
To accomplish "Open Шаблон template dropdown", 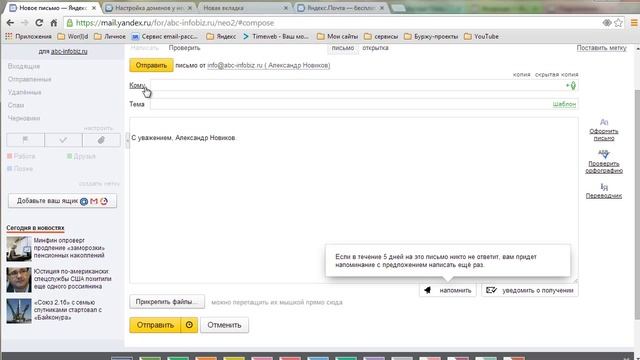I will (x=564, y=104).
